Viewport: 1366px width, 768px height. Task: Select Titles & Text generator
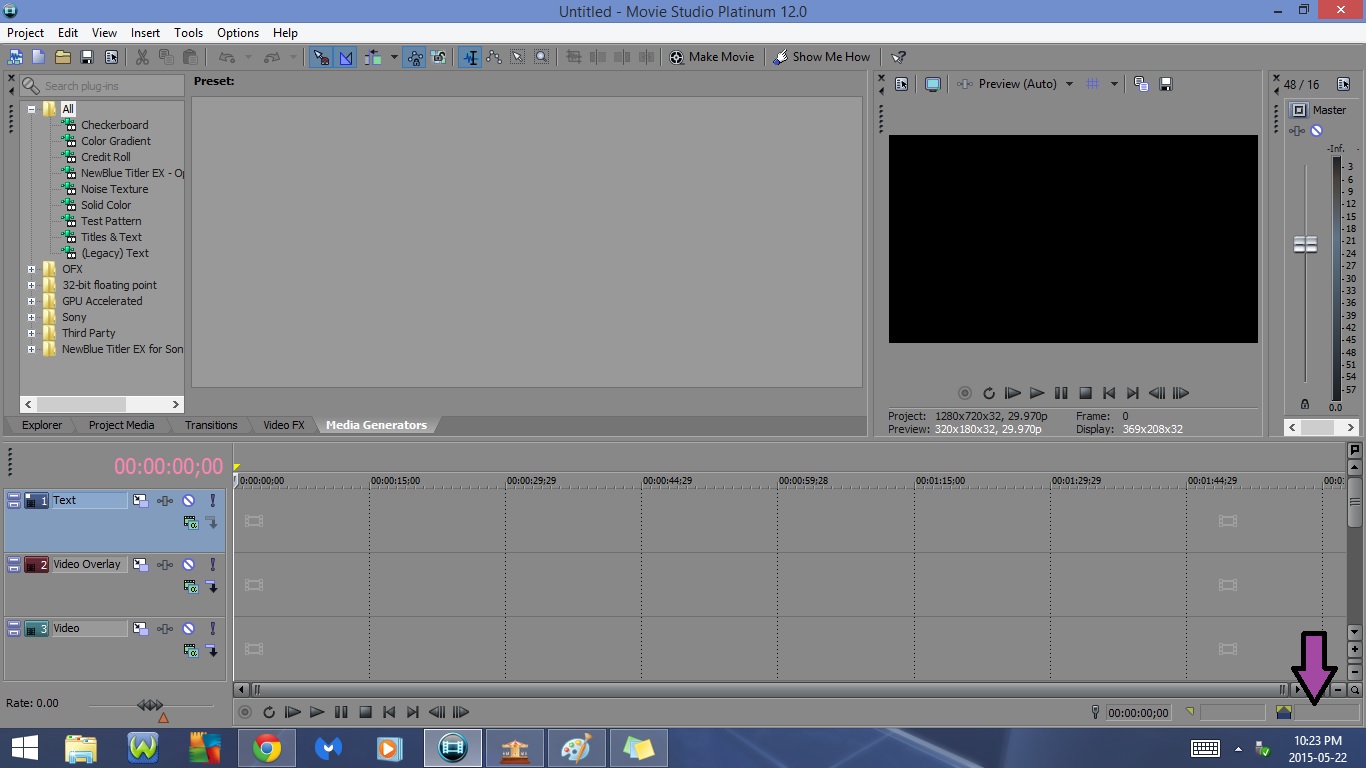pyautogui.click(x=111, y=237)
